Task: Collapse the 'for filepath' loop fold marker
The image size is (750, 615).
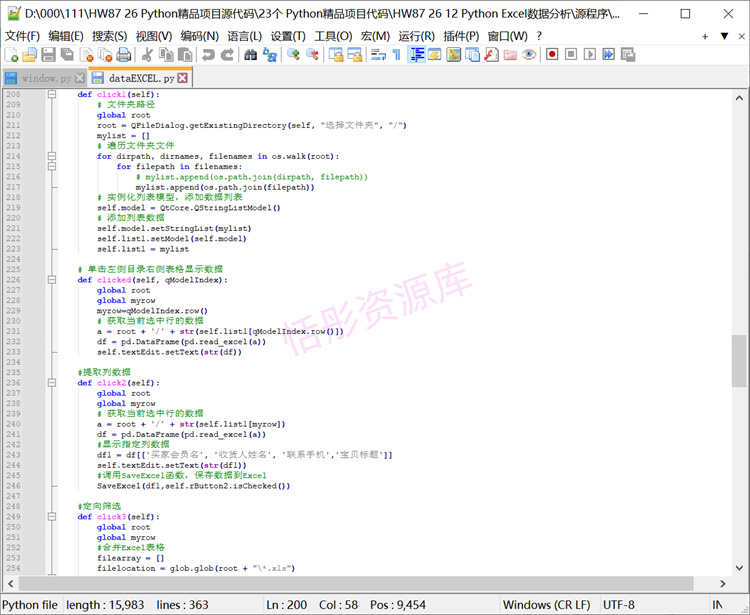Action: [52, 166]
